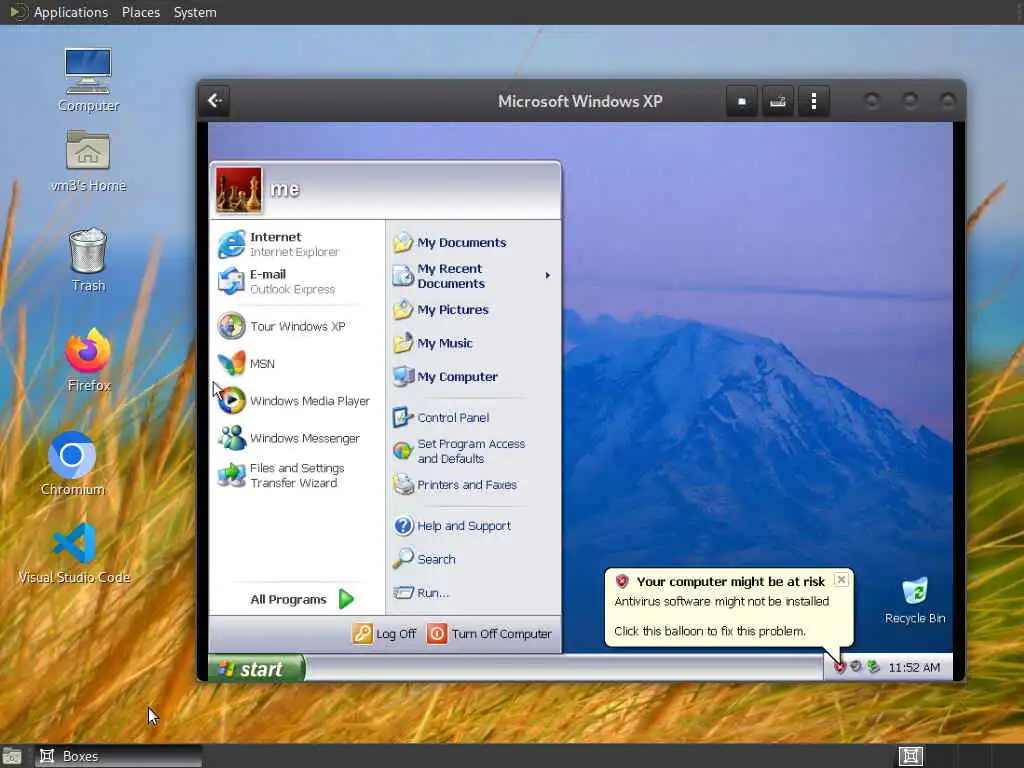Viewport: 1024px width, 768px height.
Task: Open the Places menu
Action: 140,12
